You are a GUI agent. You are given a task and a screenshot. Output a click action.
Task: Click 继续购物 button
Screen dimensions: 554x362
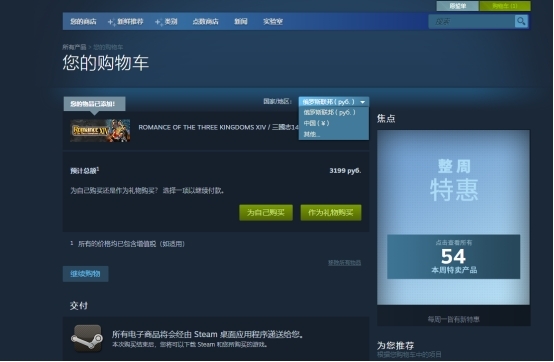[x=86, y=274]
